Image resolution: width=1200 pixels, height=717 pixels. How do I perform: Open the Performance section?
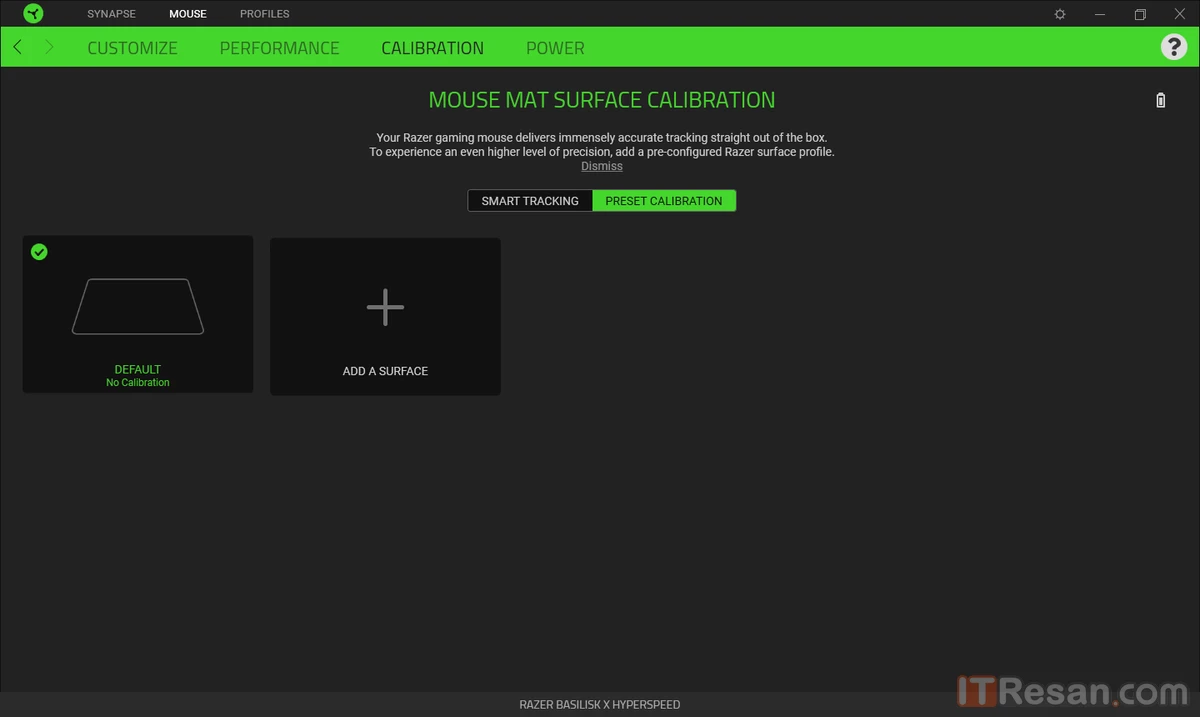click(x=279, y=48)
